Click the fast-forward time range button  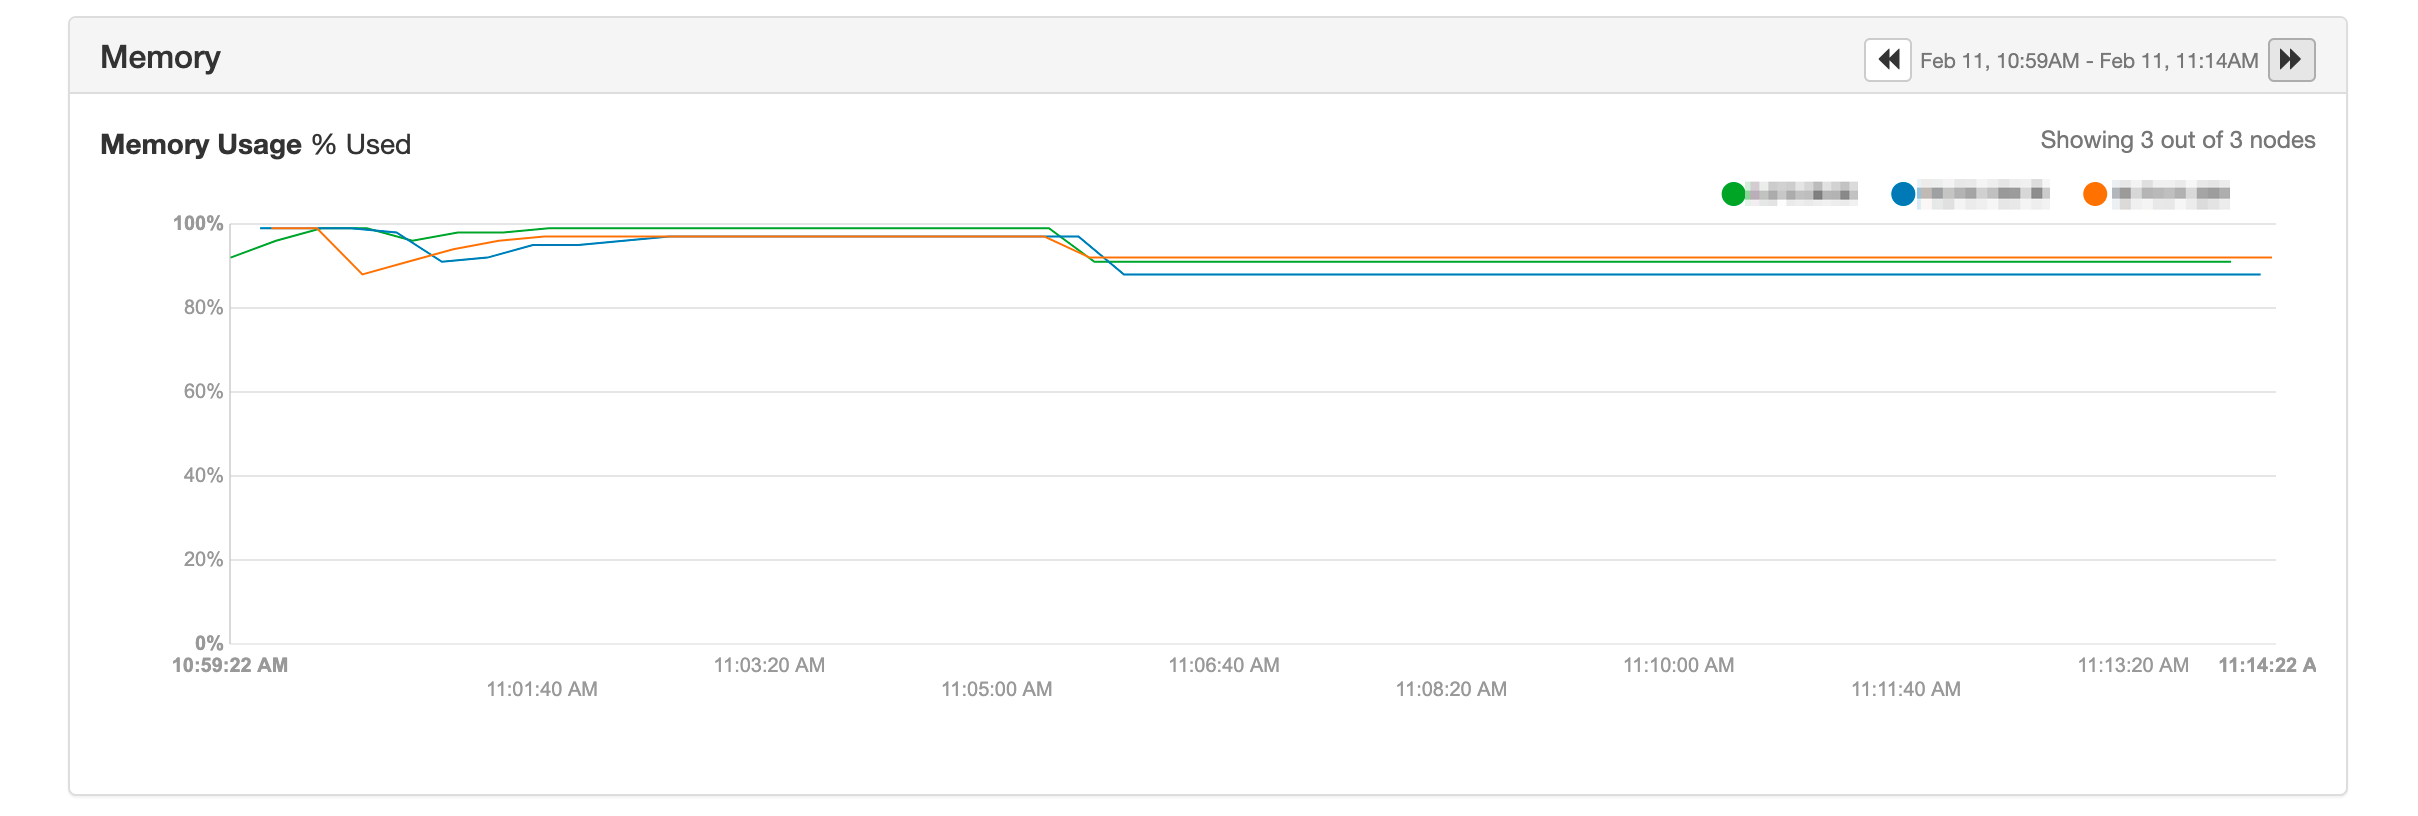tap(2291, 60)
